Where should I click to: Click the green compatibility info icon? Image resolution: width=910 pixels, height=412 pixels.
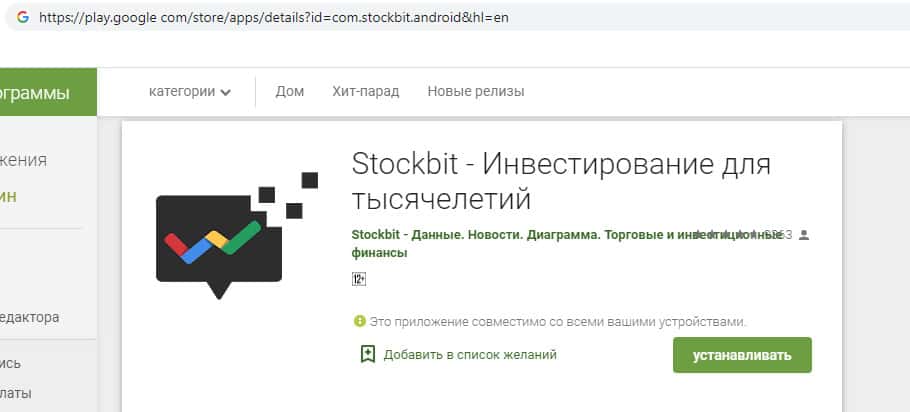[x=360, y=321]
